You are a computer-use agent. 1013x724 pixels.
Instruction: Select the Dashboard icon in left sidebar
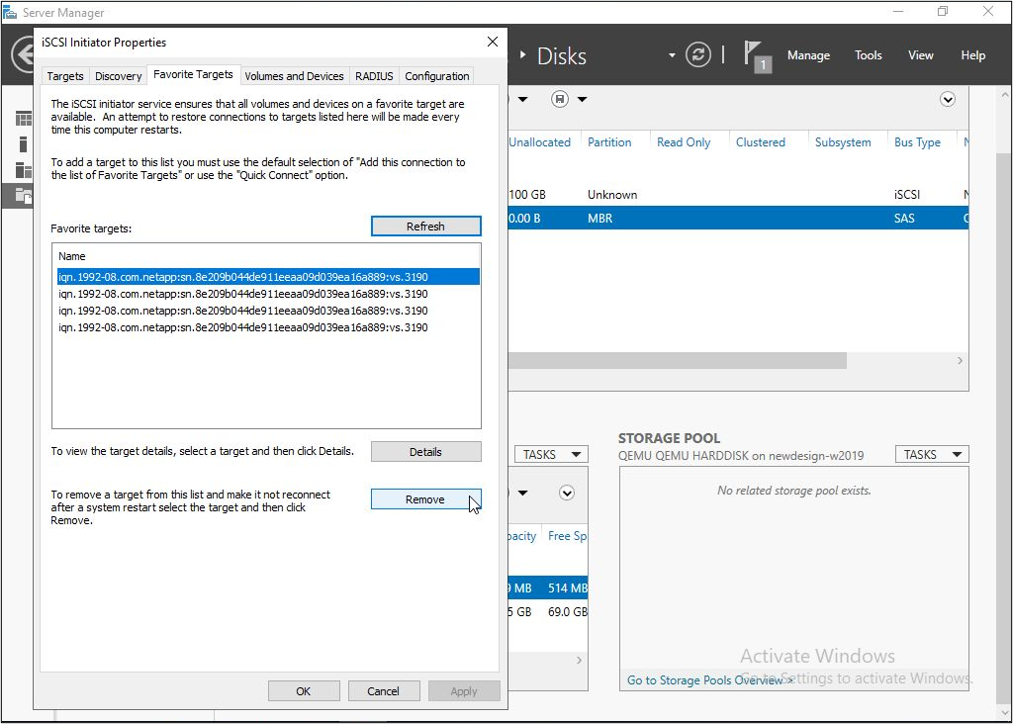tap(22, 119)
